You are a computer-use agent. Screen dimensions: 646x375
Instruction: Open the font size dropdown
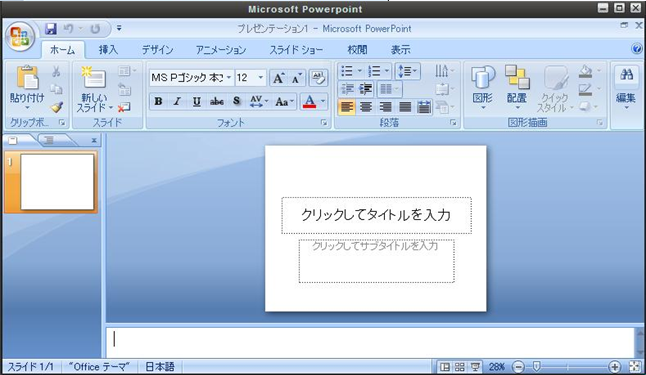coord(260,77)
